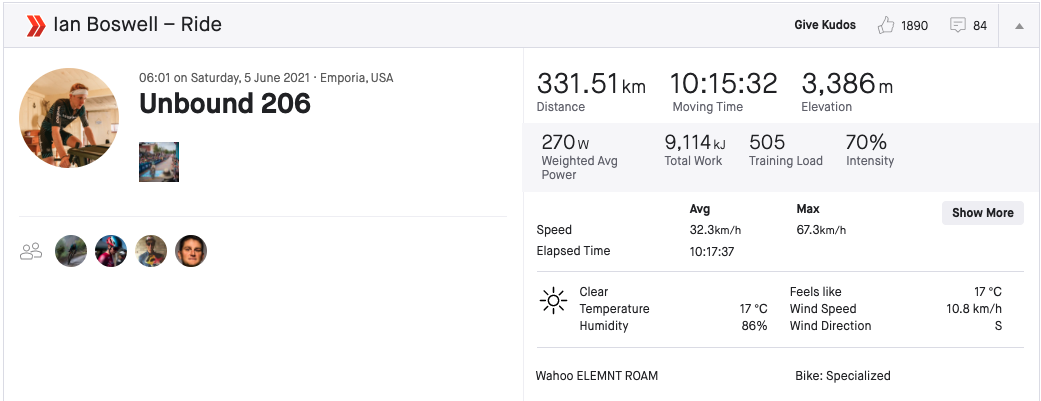Image resolution: width=1041 pixels, height=401 pixels.
Task: Open fourth group rider avatar
Action: [191, 252]
